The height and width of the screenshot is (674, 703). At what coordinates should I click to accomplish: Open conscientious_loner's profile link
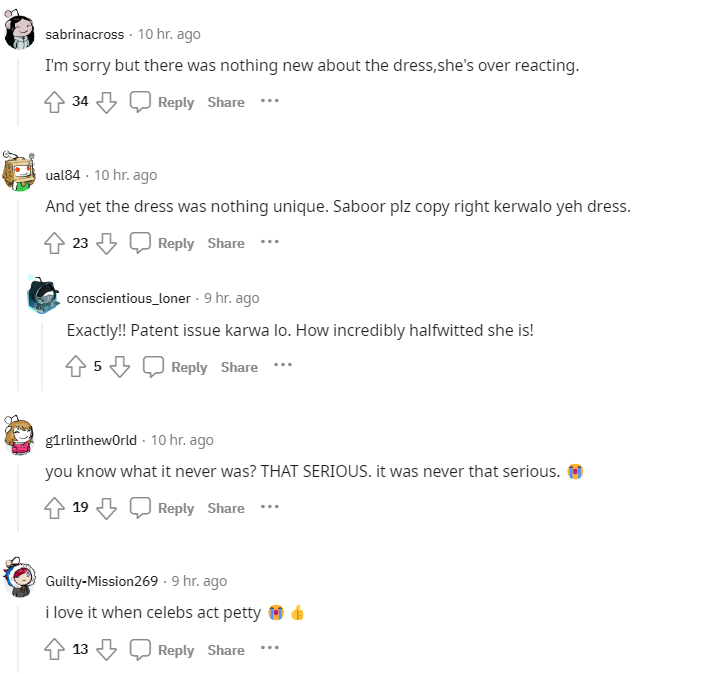click(x=128, y=298)
